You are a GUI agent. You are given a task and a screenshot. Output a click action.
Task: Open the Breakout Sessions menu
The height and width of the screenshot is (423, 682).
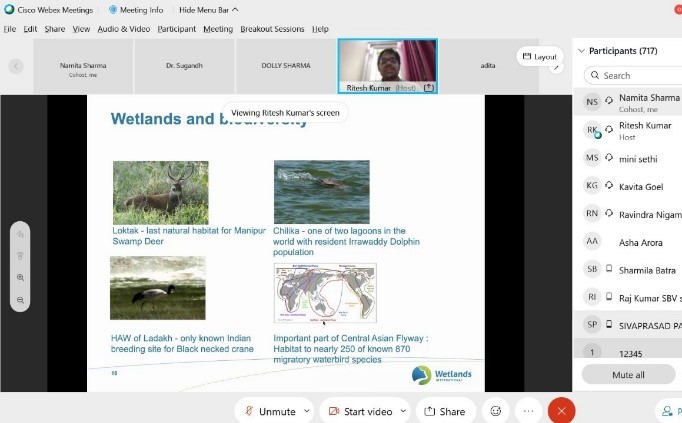[x=272, y=29]
